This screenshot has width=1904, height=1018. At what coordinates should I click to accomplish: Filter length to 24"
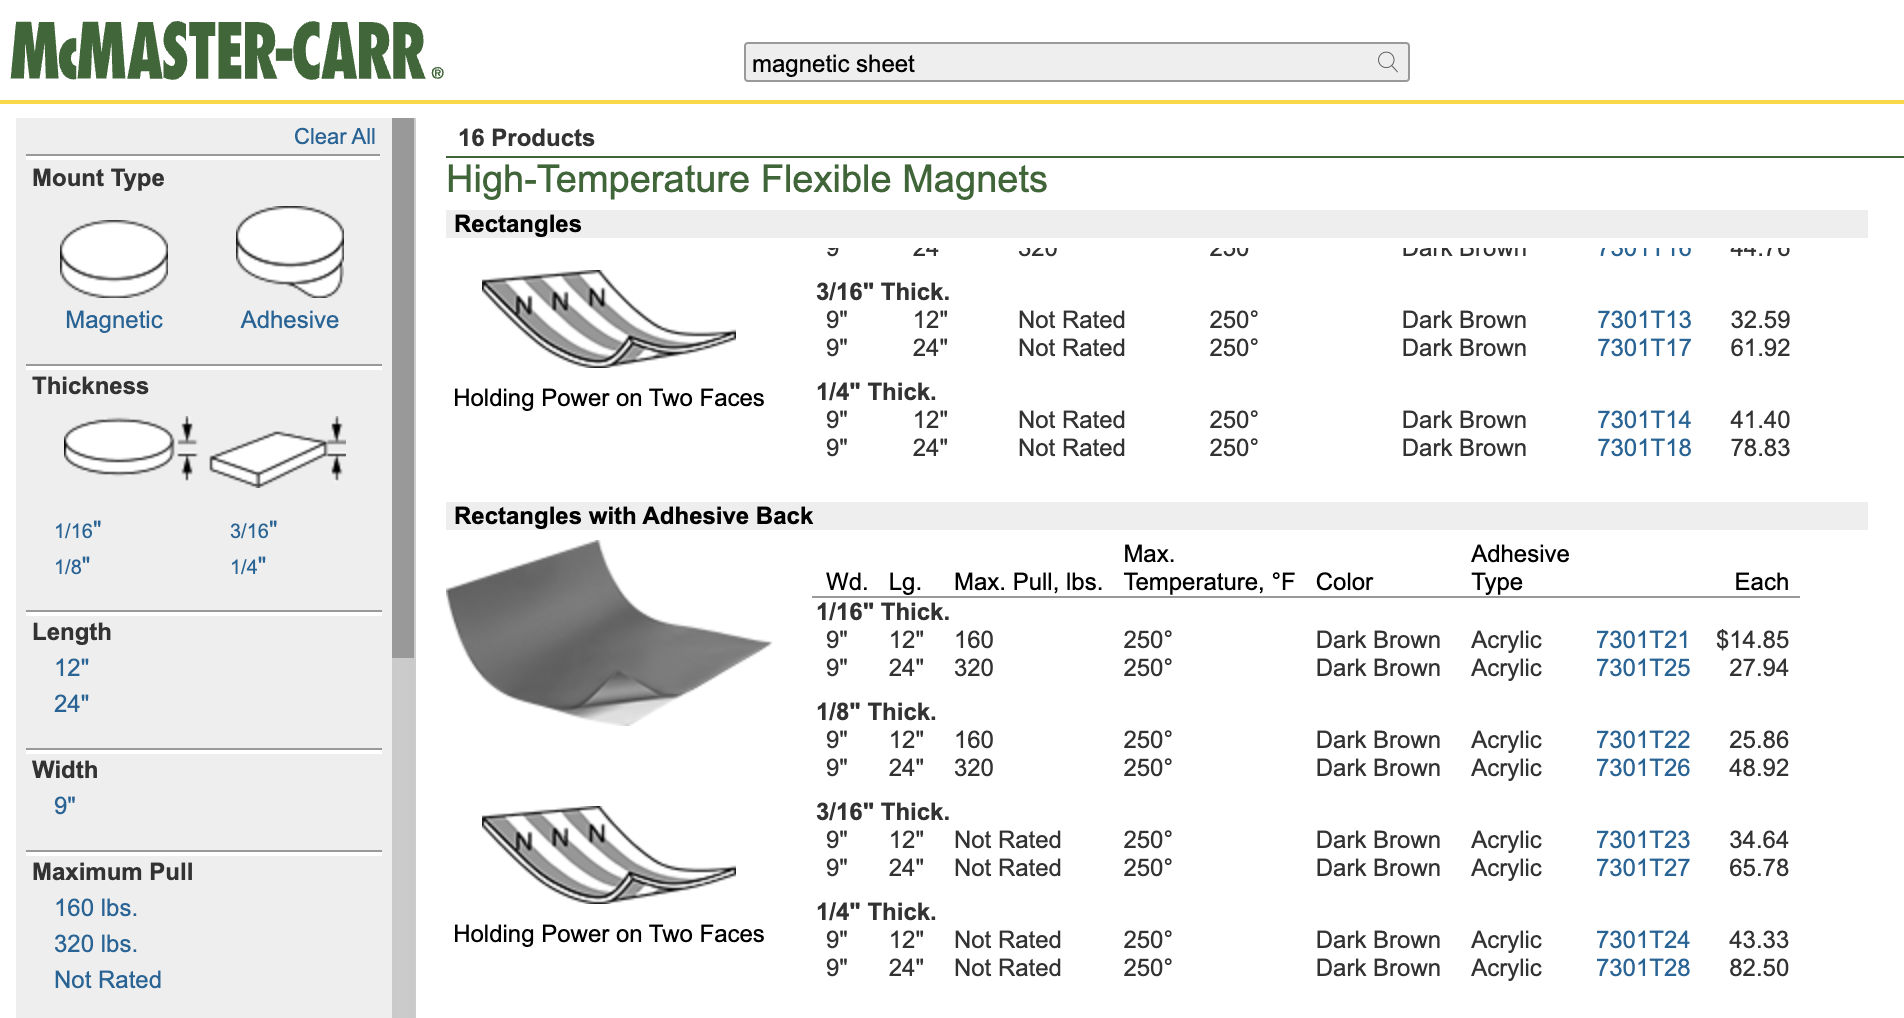tap(72, 704)
